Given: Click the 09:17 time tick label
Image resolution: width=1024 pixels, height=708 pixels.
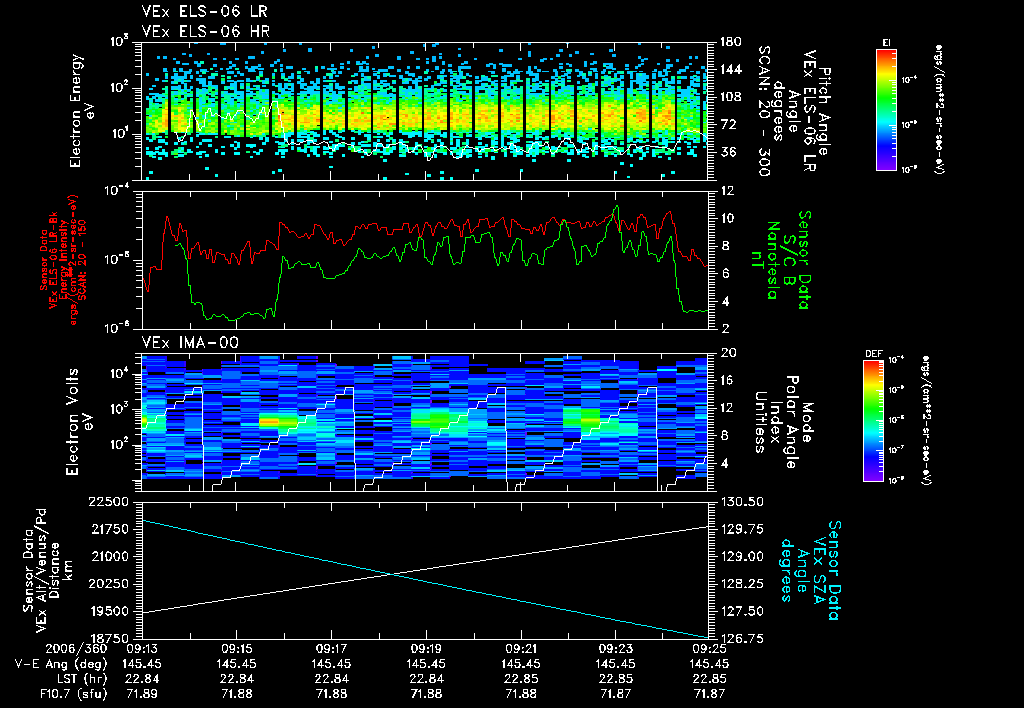Looking at the screenshot, I should (331, 649).
